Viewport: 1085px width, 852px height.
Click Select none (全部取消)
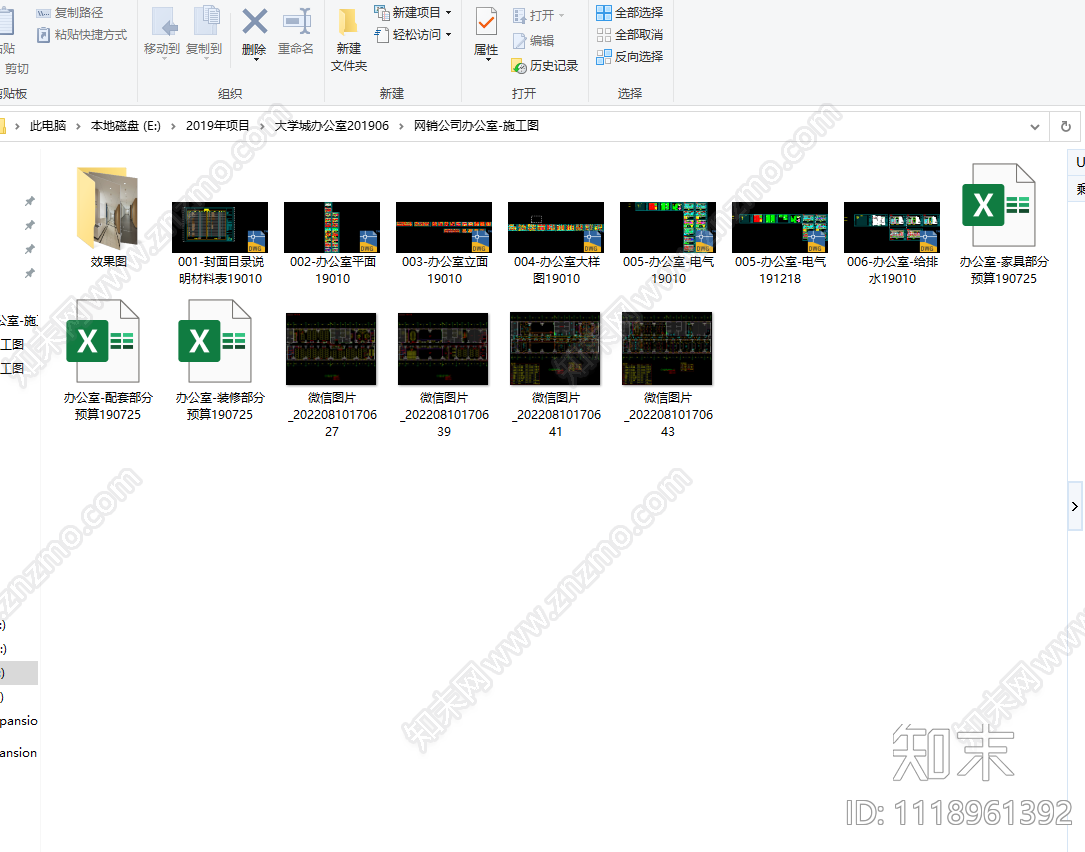click(x=630, y=35)
